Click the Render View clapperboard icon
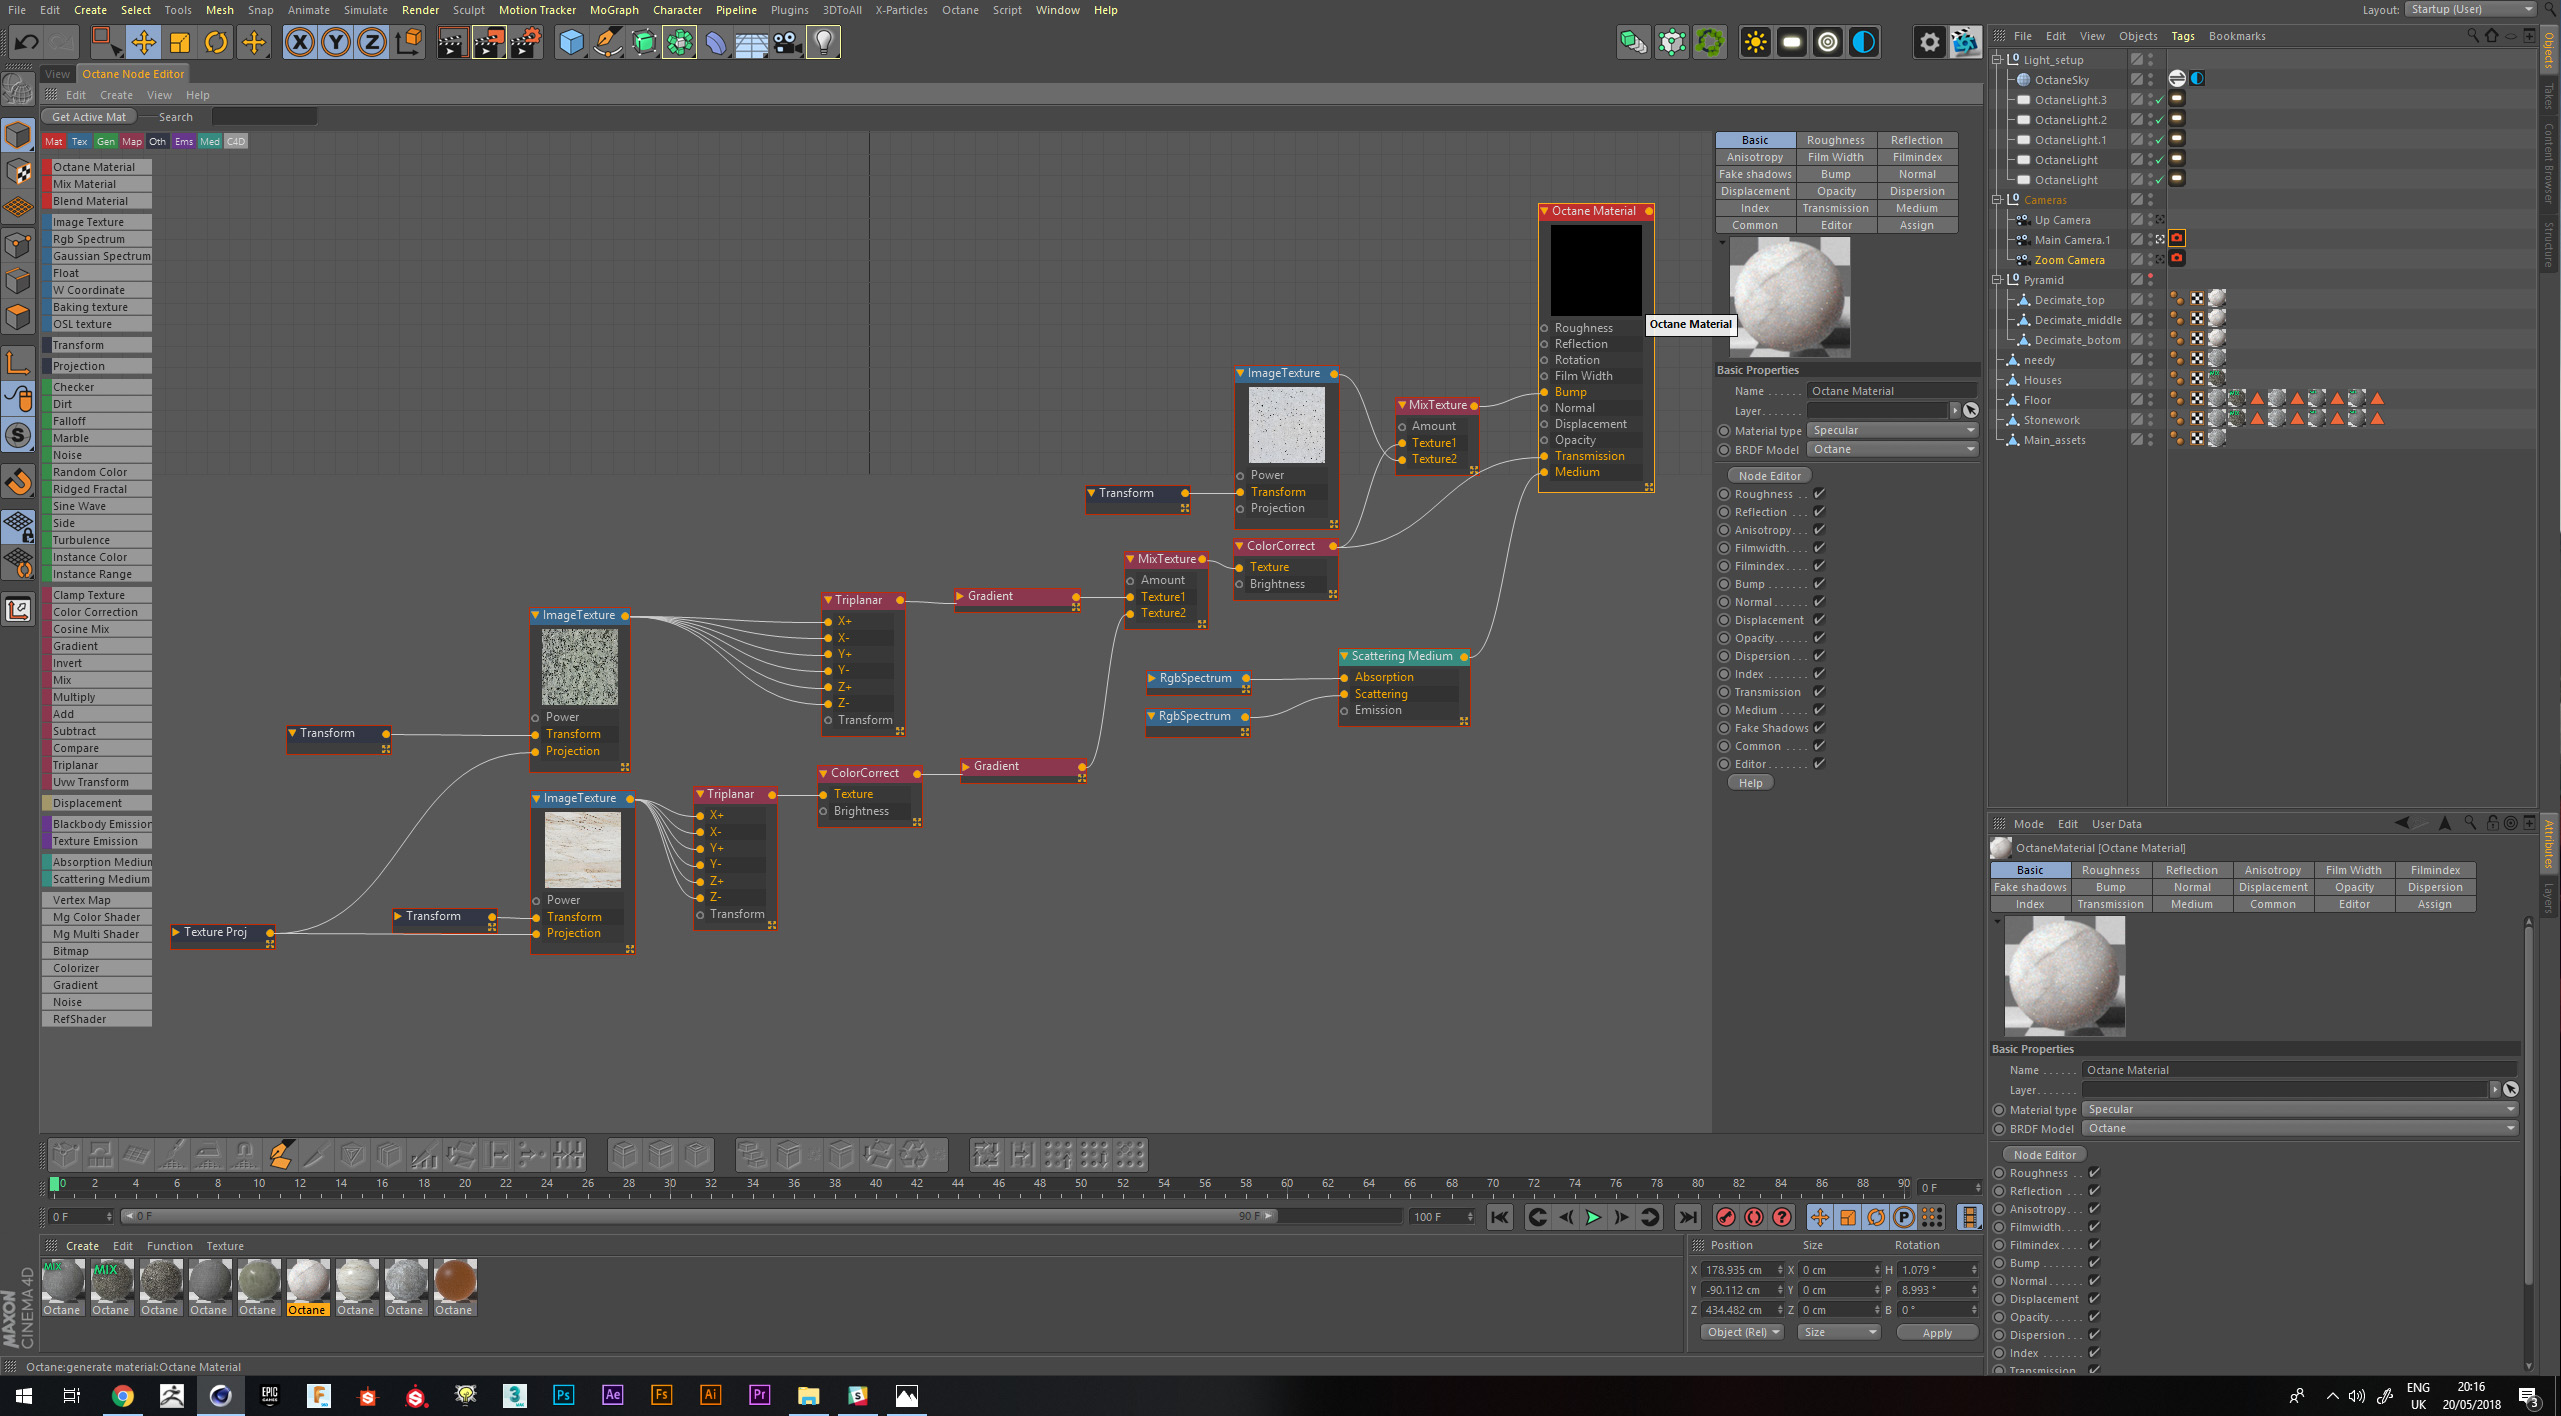The width and height of the screenshot is (2561, 1416). pos(452,42)
